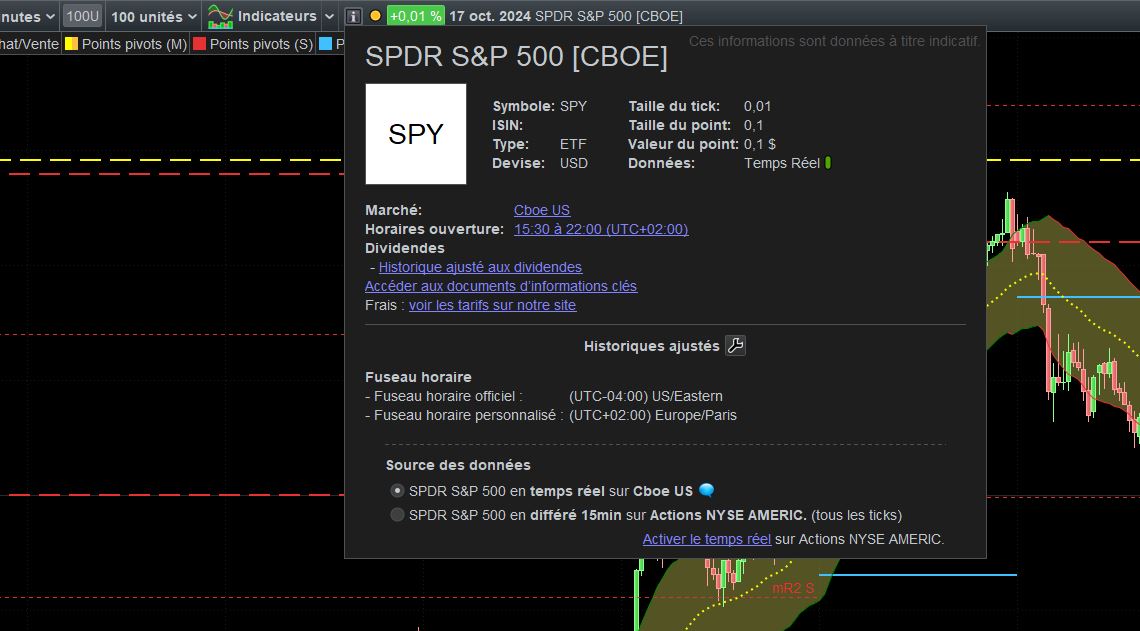Screen dimensions: 1140x631
Task: Click the (UTC+02:00) Europe/Paris timezone text
Action: coord(653,415)
